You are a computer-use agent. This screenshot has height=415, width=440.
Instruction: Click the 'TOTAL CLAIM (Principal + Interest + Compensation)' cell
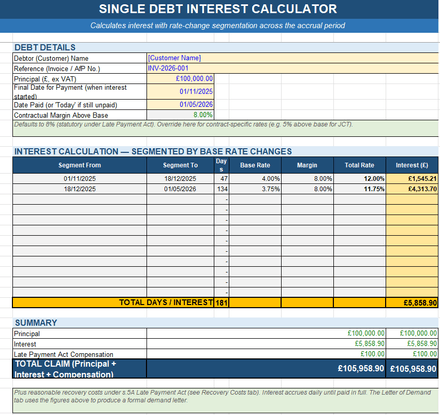(80, 369)
